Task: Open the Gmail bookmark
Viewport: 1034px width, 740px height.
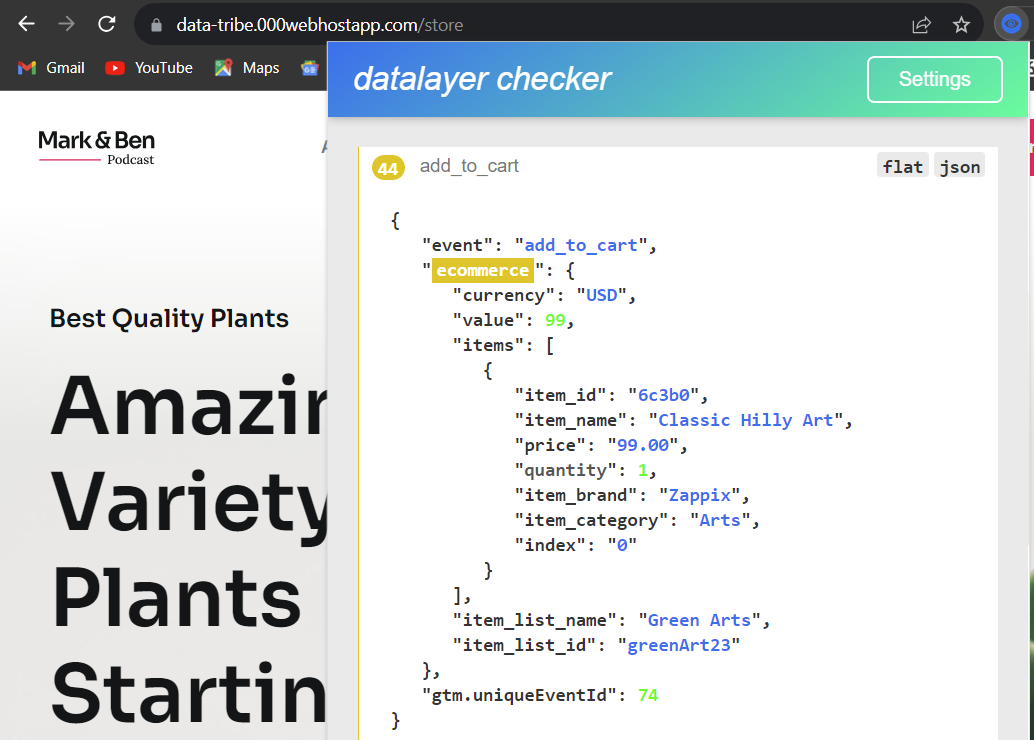Action: coord(52,68)
